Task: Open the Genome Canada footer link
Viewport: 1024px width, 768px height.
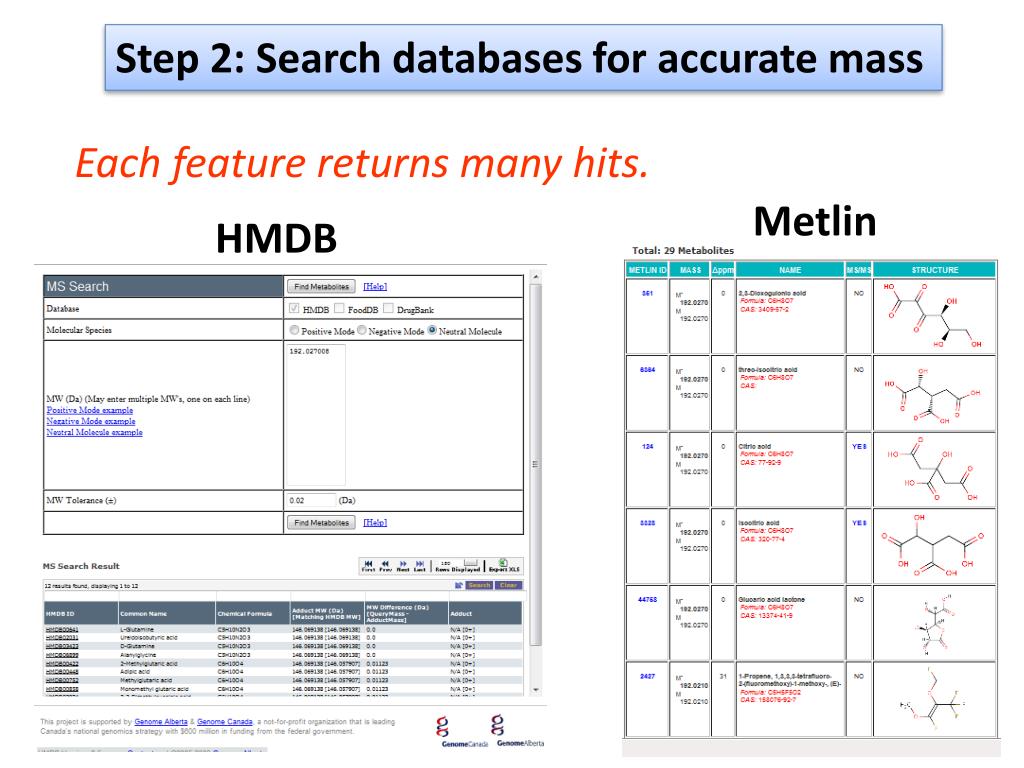Action: tap(225, 722)
